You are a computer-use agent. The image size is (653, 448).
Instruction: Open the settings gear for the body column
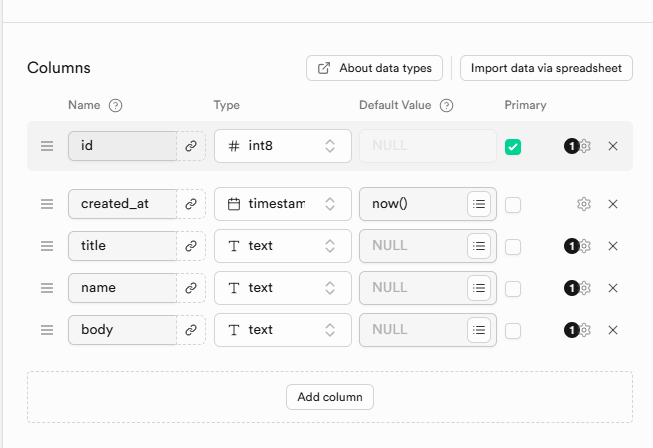585,330
